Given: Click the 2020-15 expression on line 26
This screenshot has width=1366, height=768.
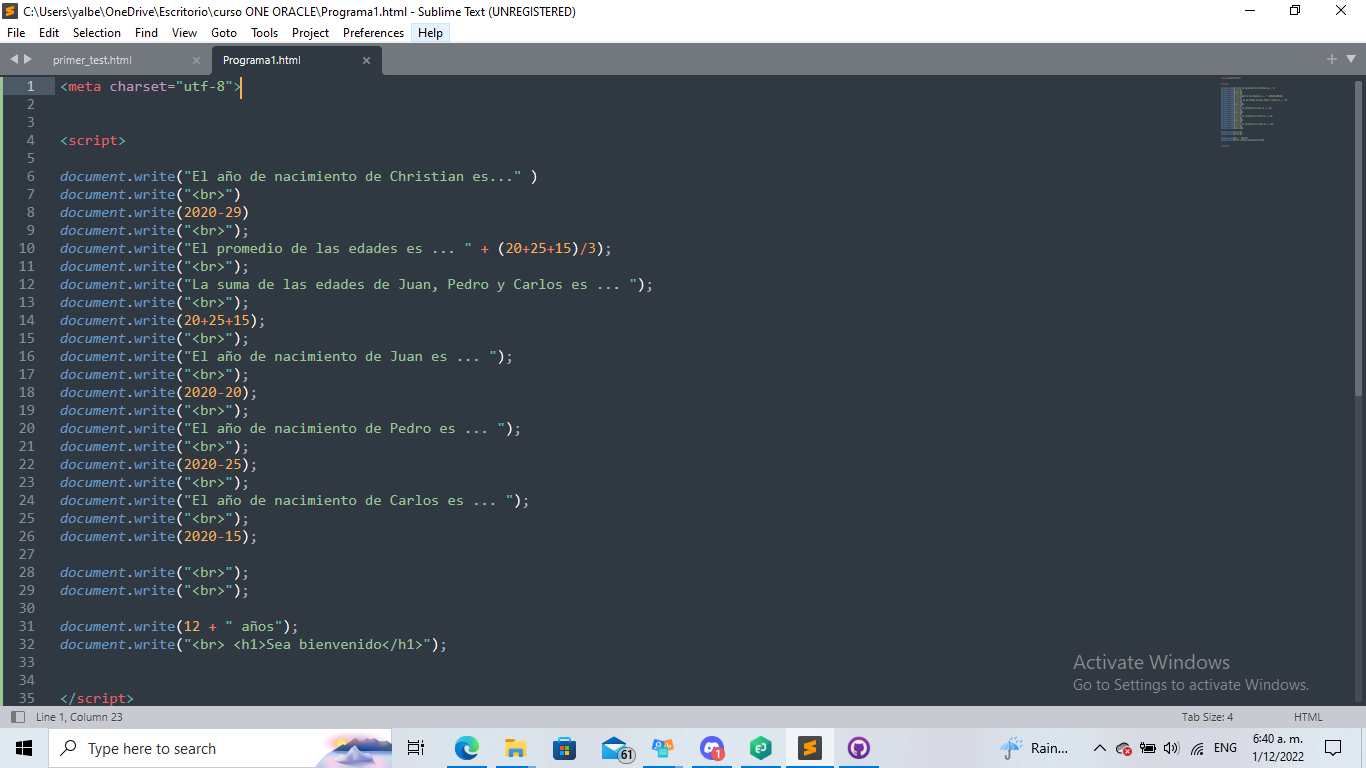Looking at the screenshot, I should tap(212, 536).
